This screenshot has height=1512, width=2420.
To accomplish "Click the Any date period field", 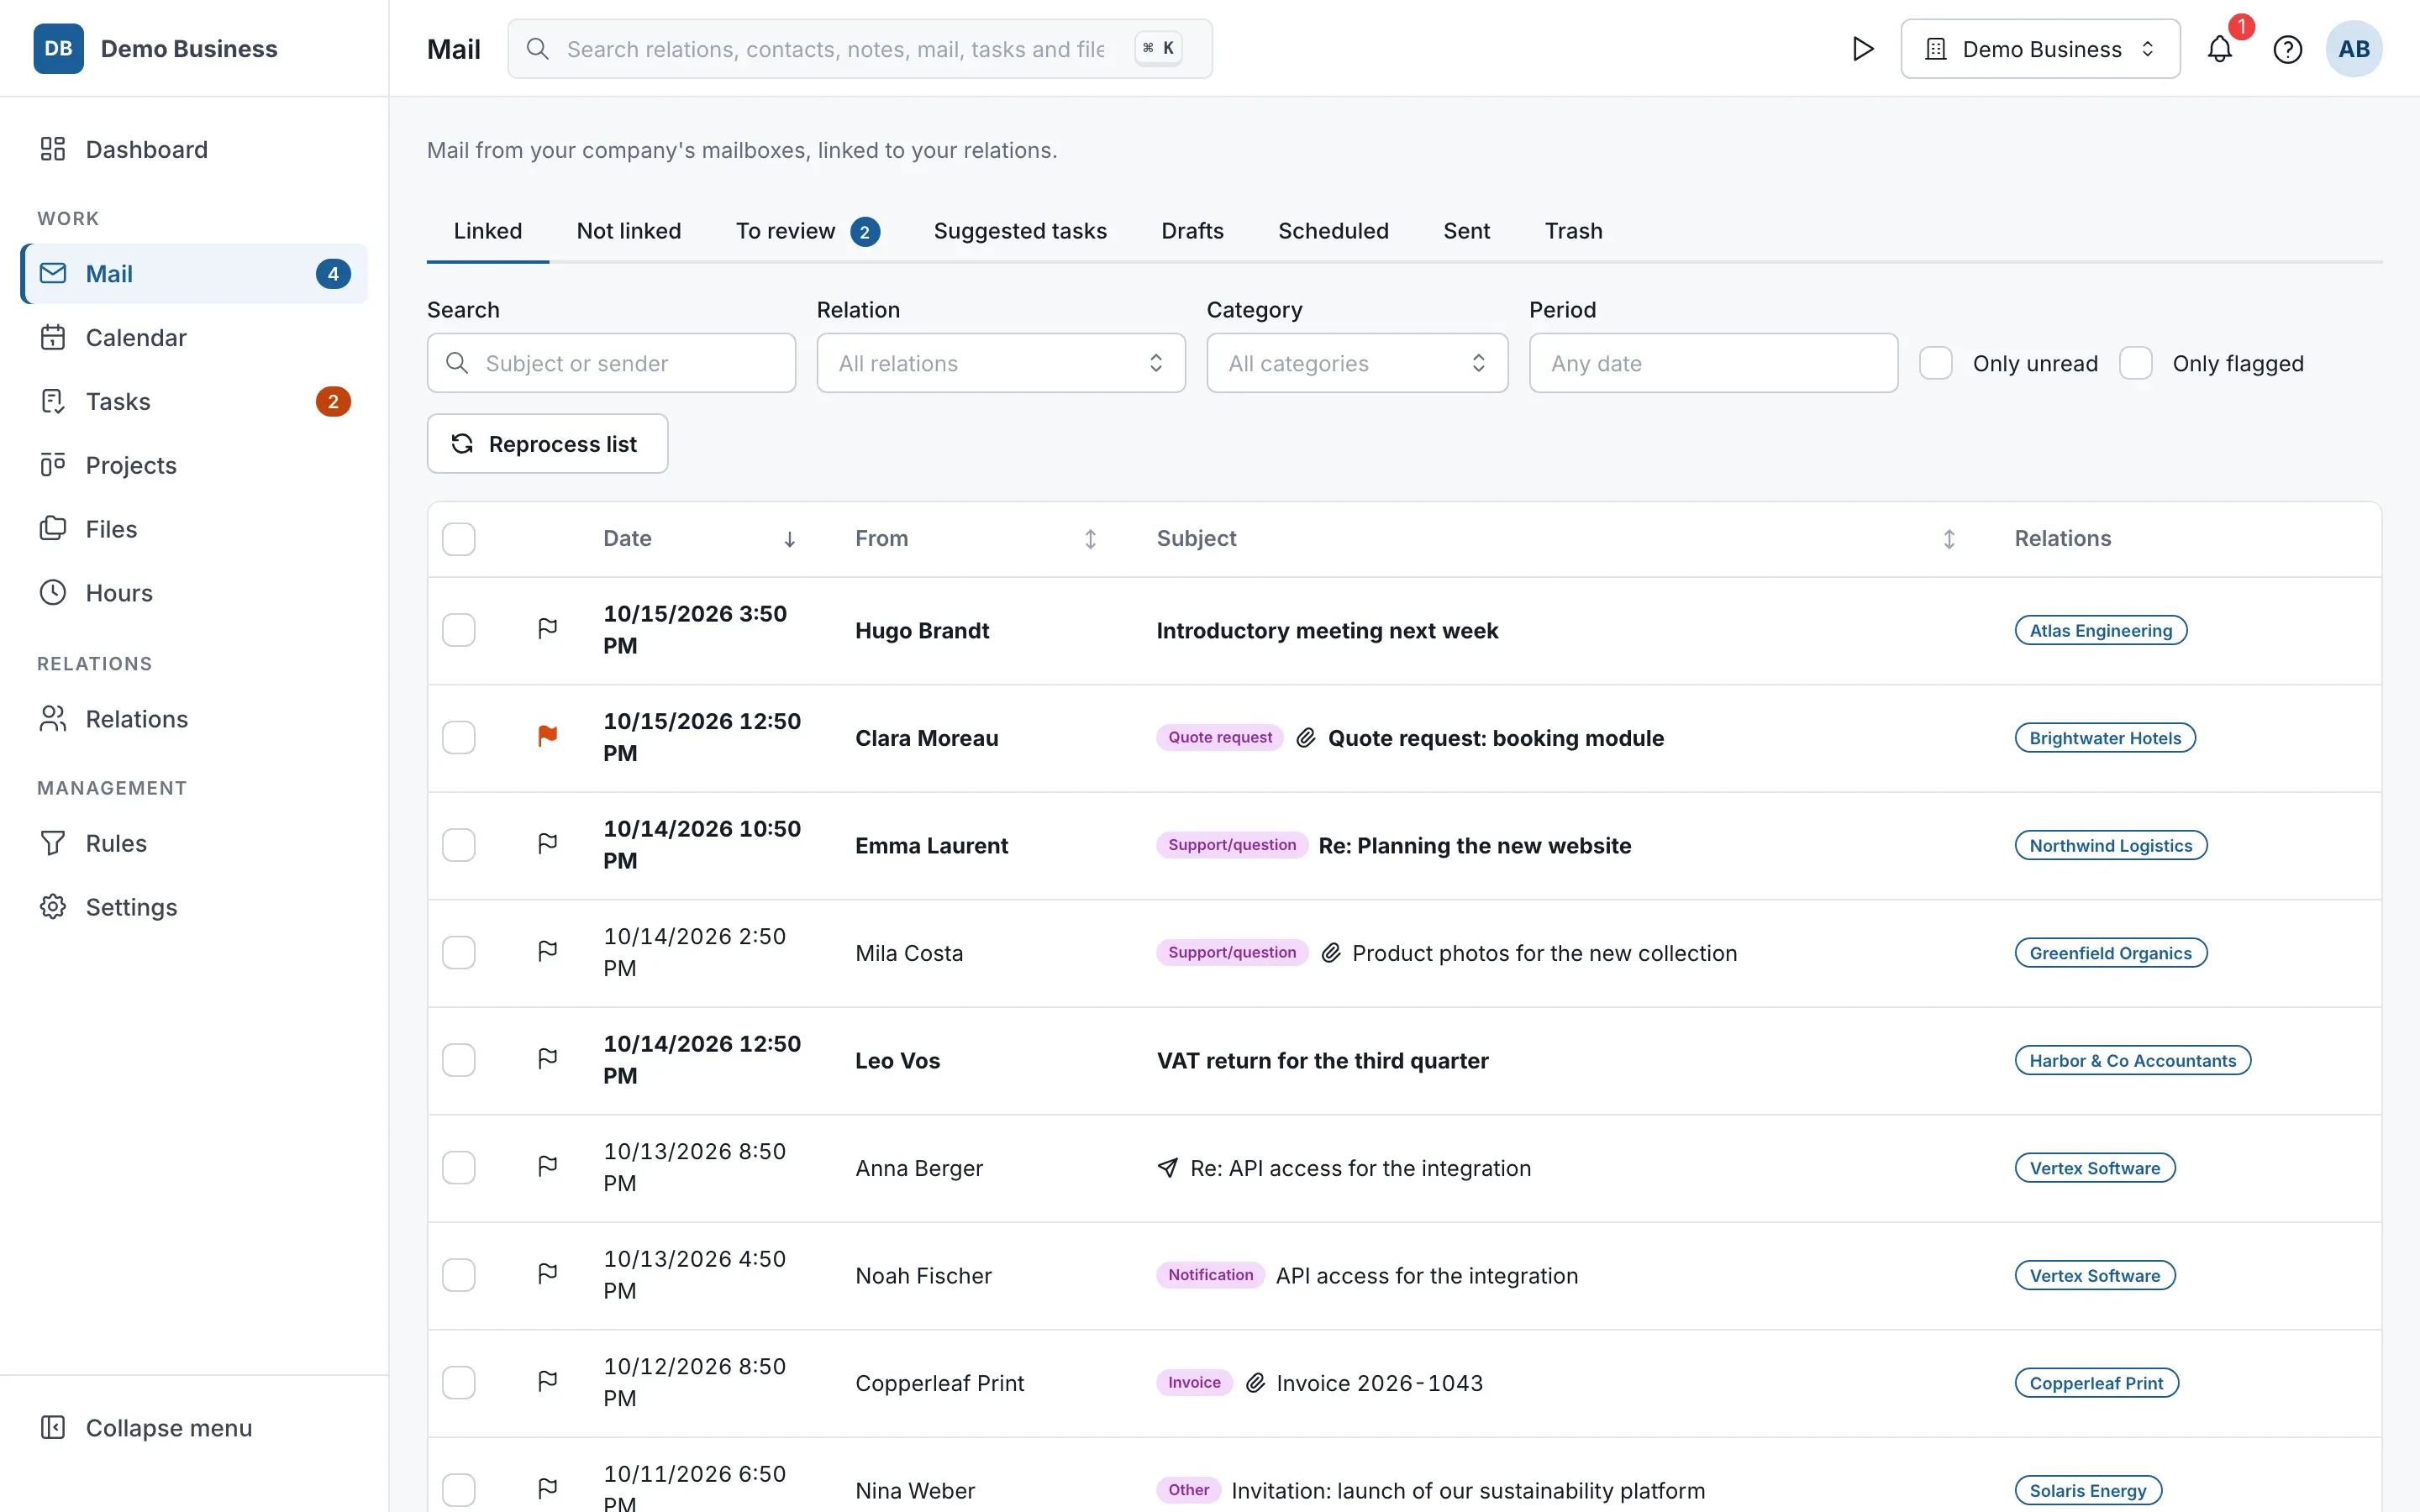I will [1713, 363].
